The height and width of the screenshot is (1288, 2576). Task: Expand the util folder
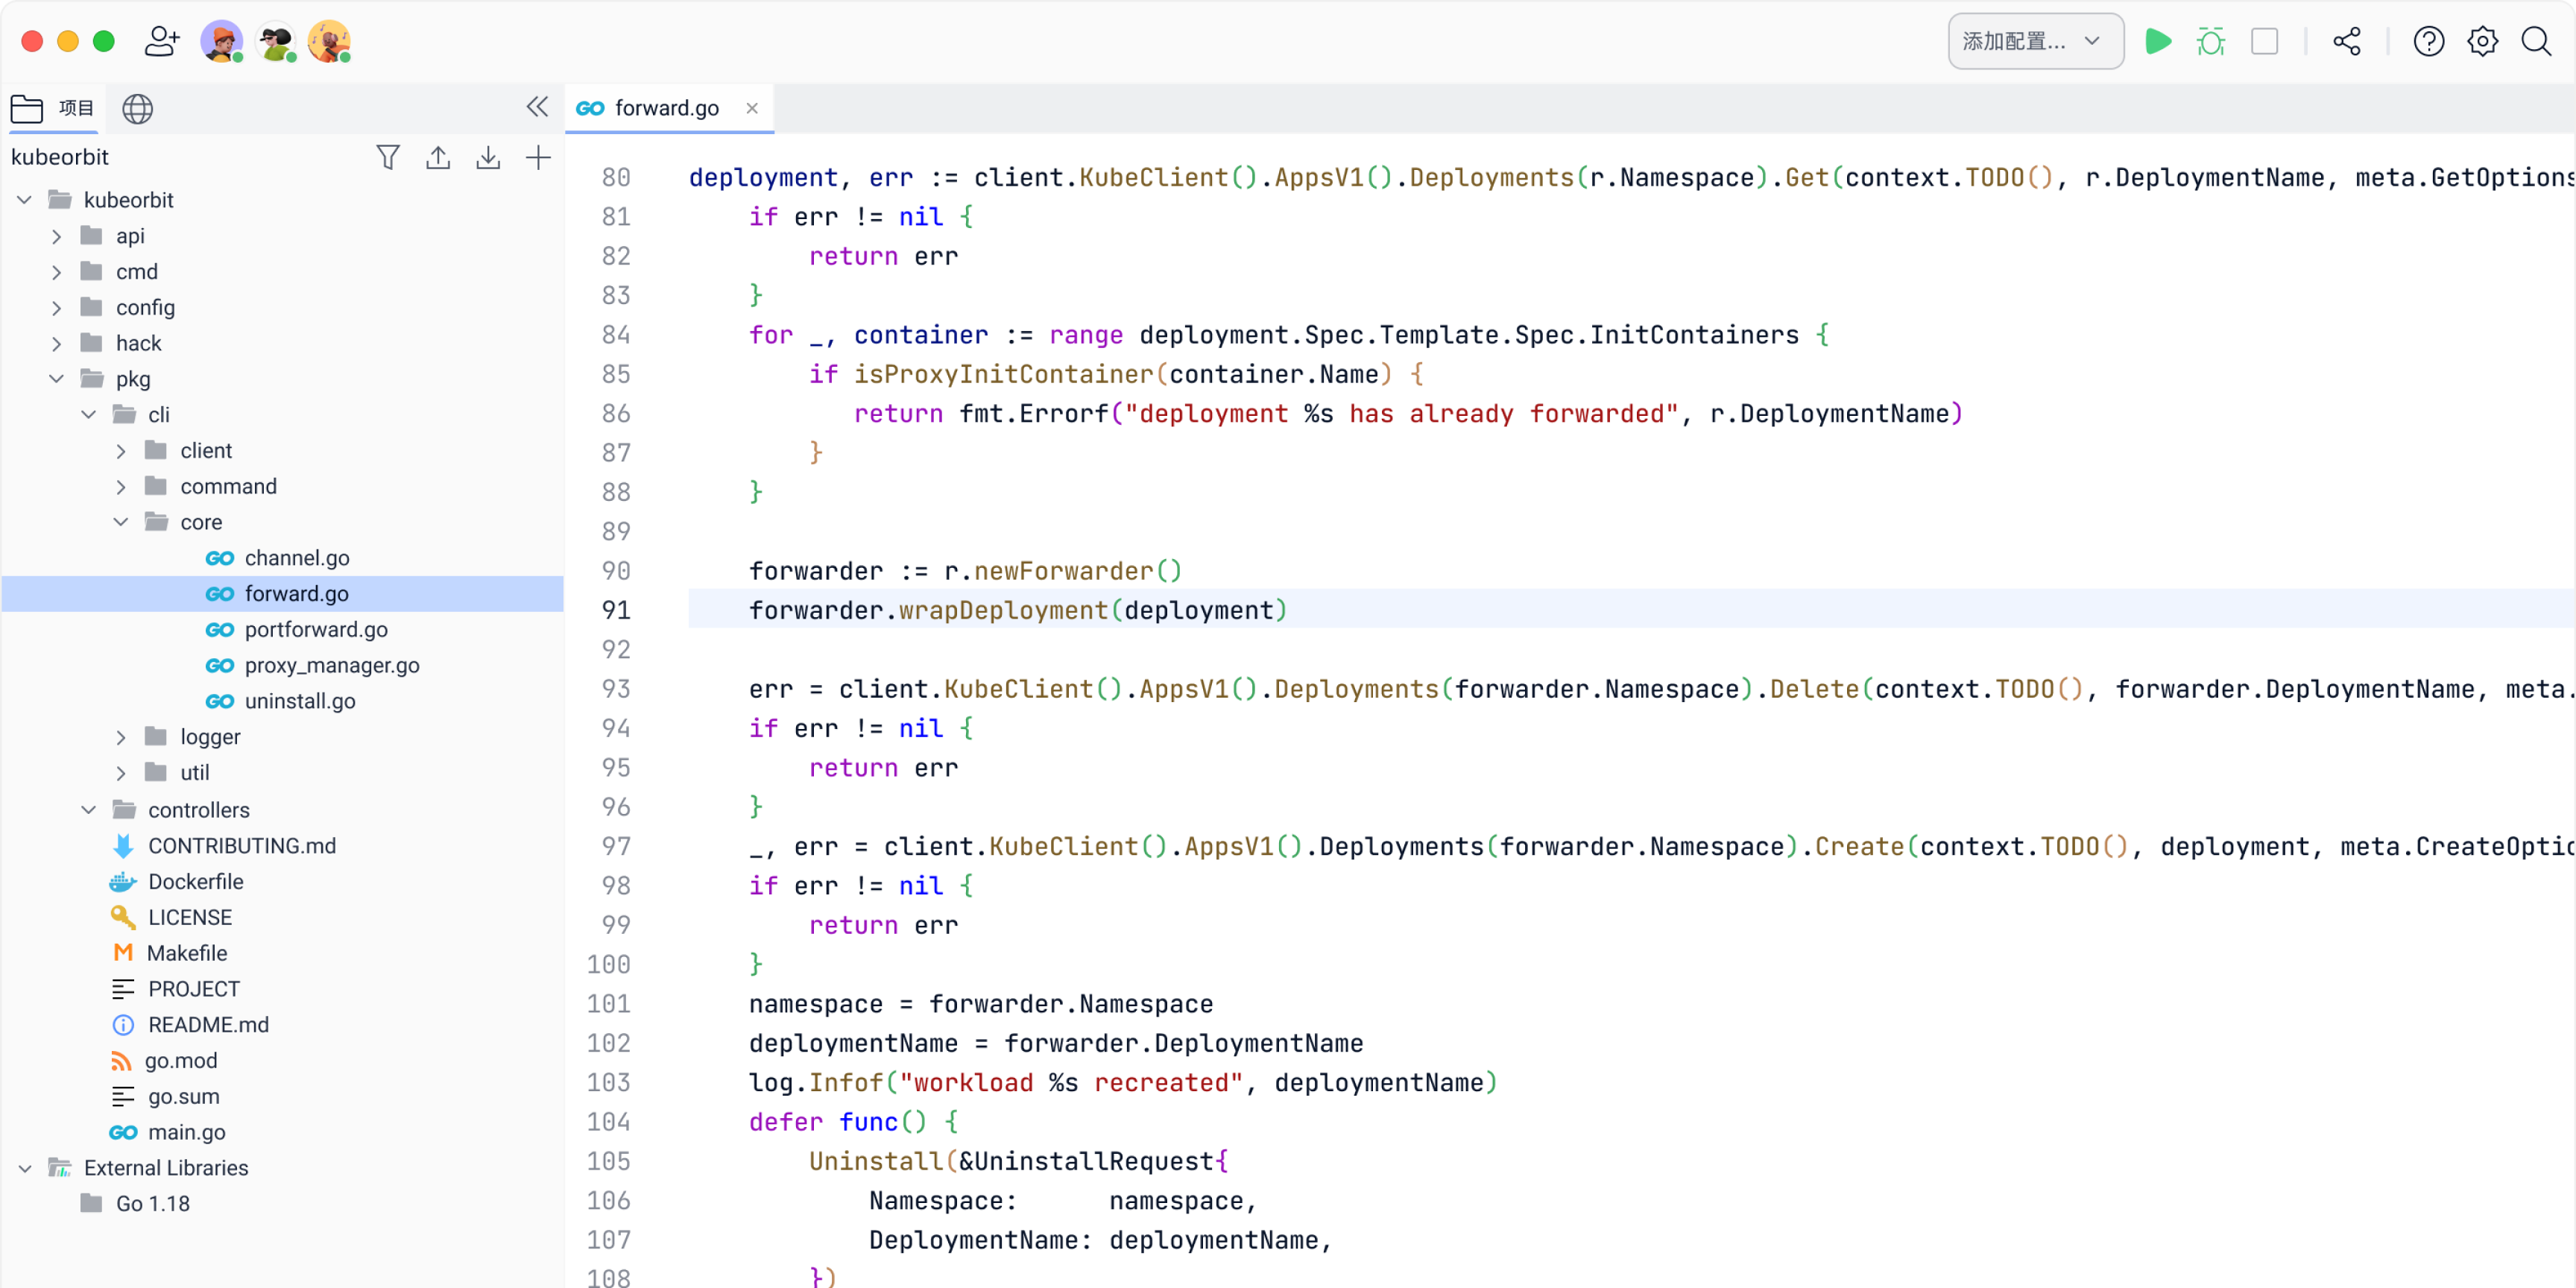tap(121, 773)
